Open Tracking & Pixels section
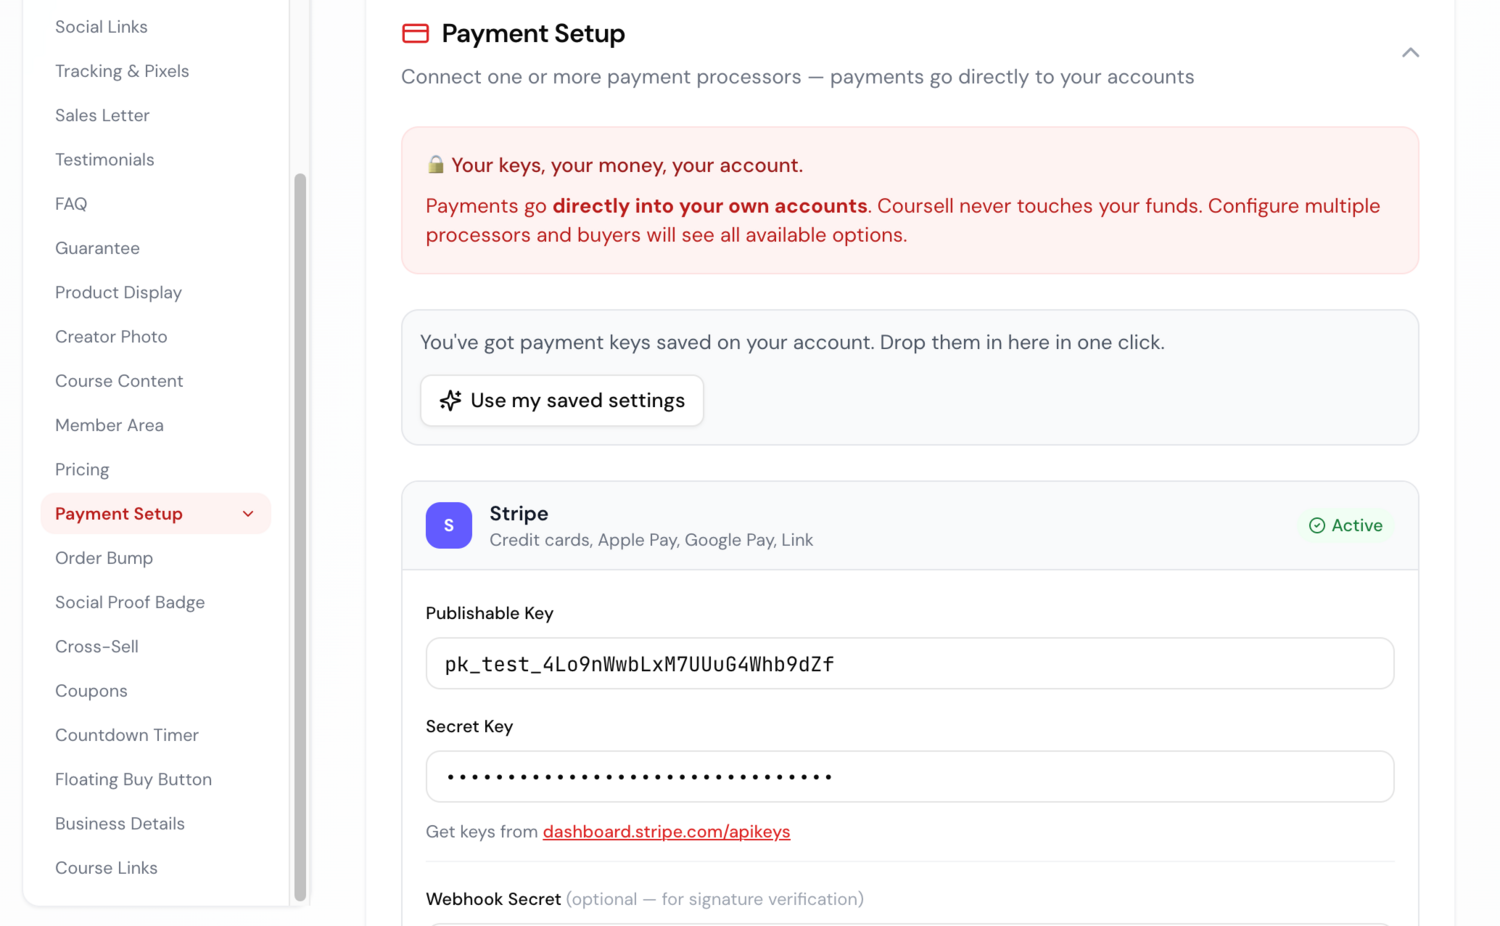Screen dimensions: 1500x926 pyautogui.click(x=122, y=71)
